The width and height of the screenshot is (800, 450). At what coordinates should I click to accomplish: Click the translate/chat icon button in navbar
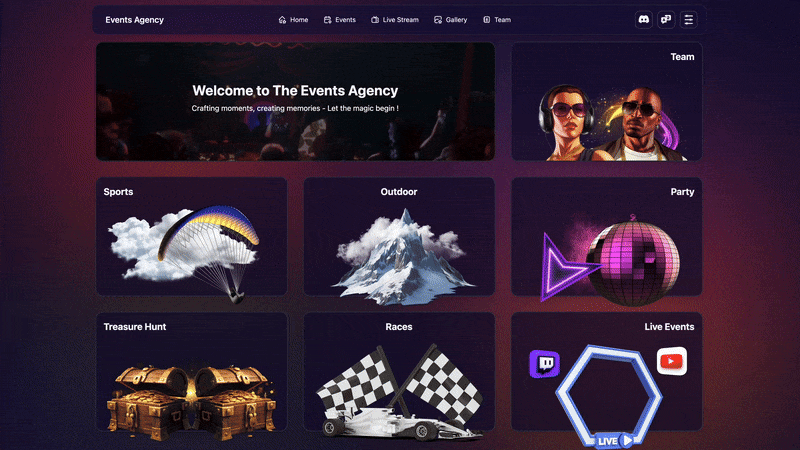[x=666, y=20]
